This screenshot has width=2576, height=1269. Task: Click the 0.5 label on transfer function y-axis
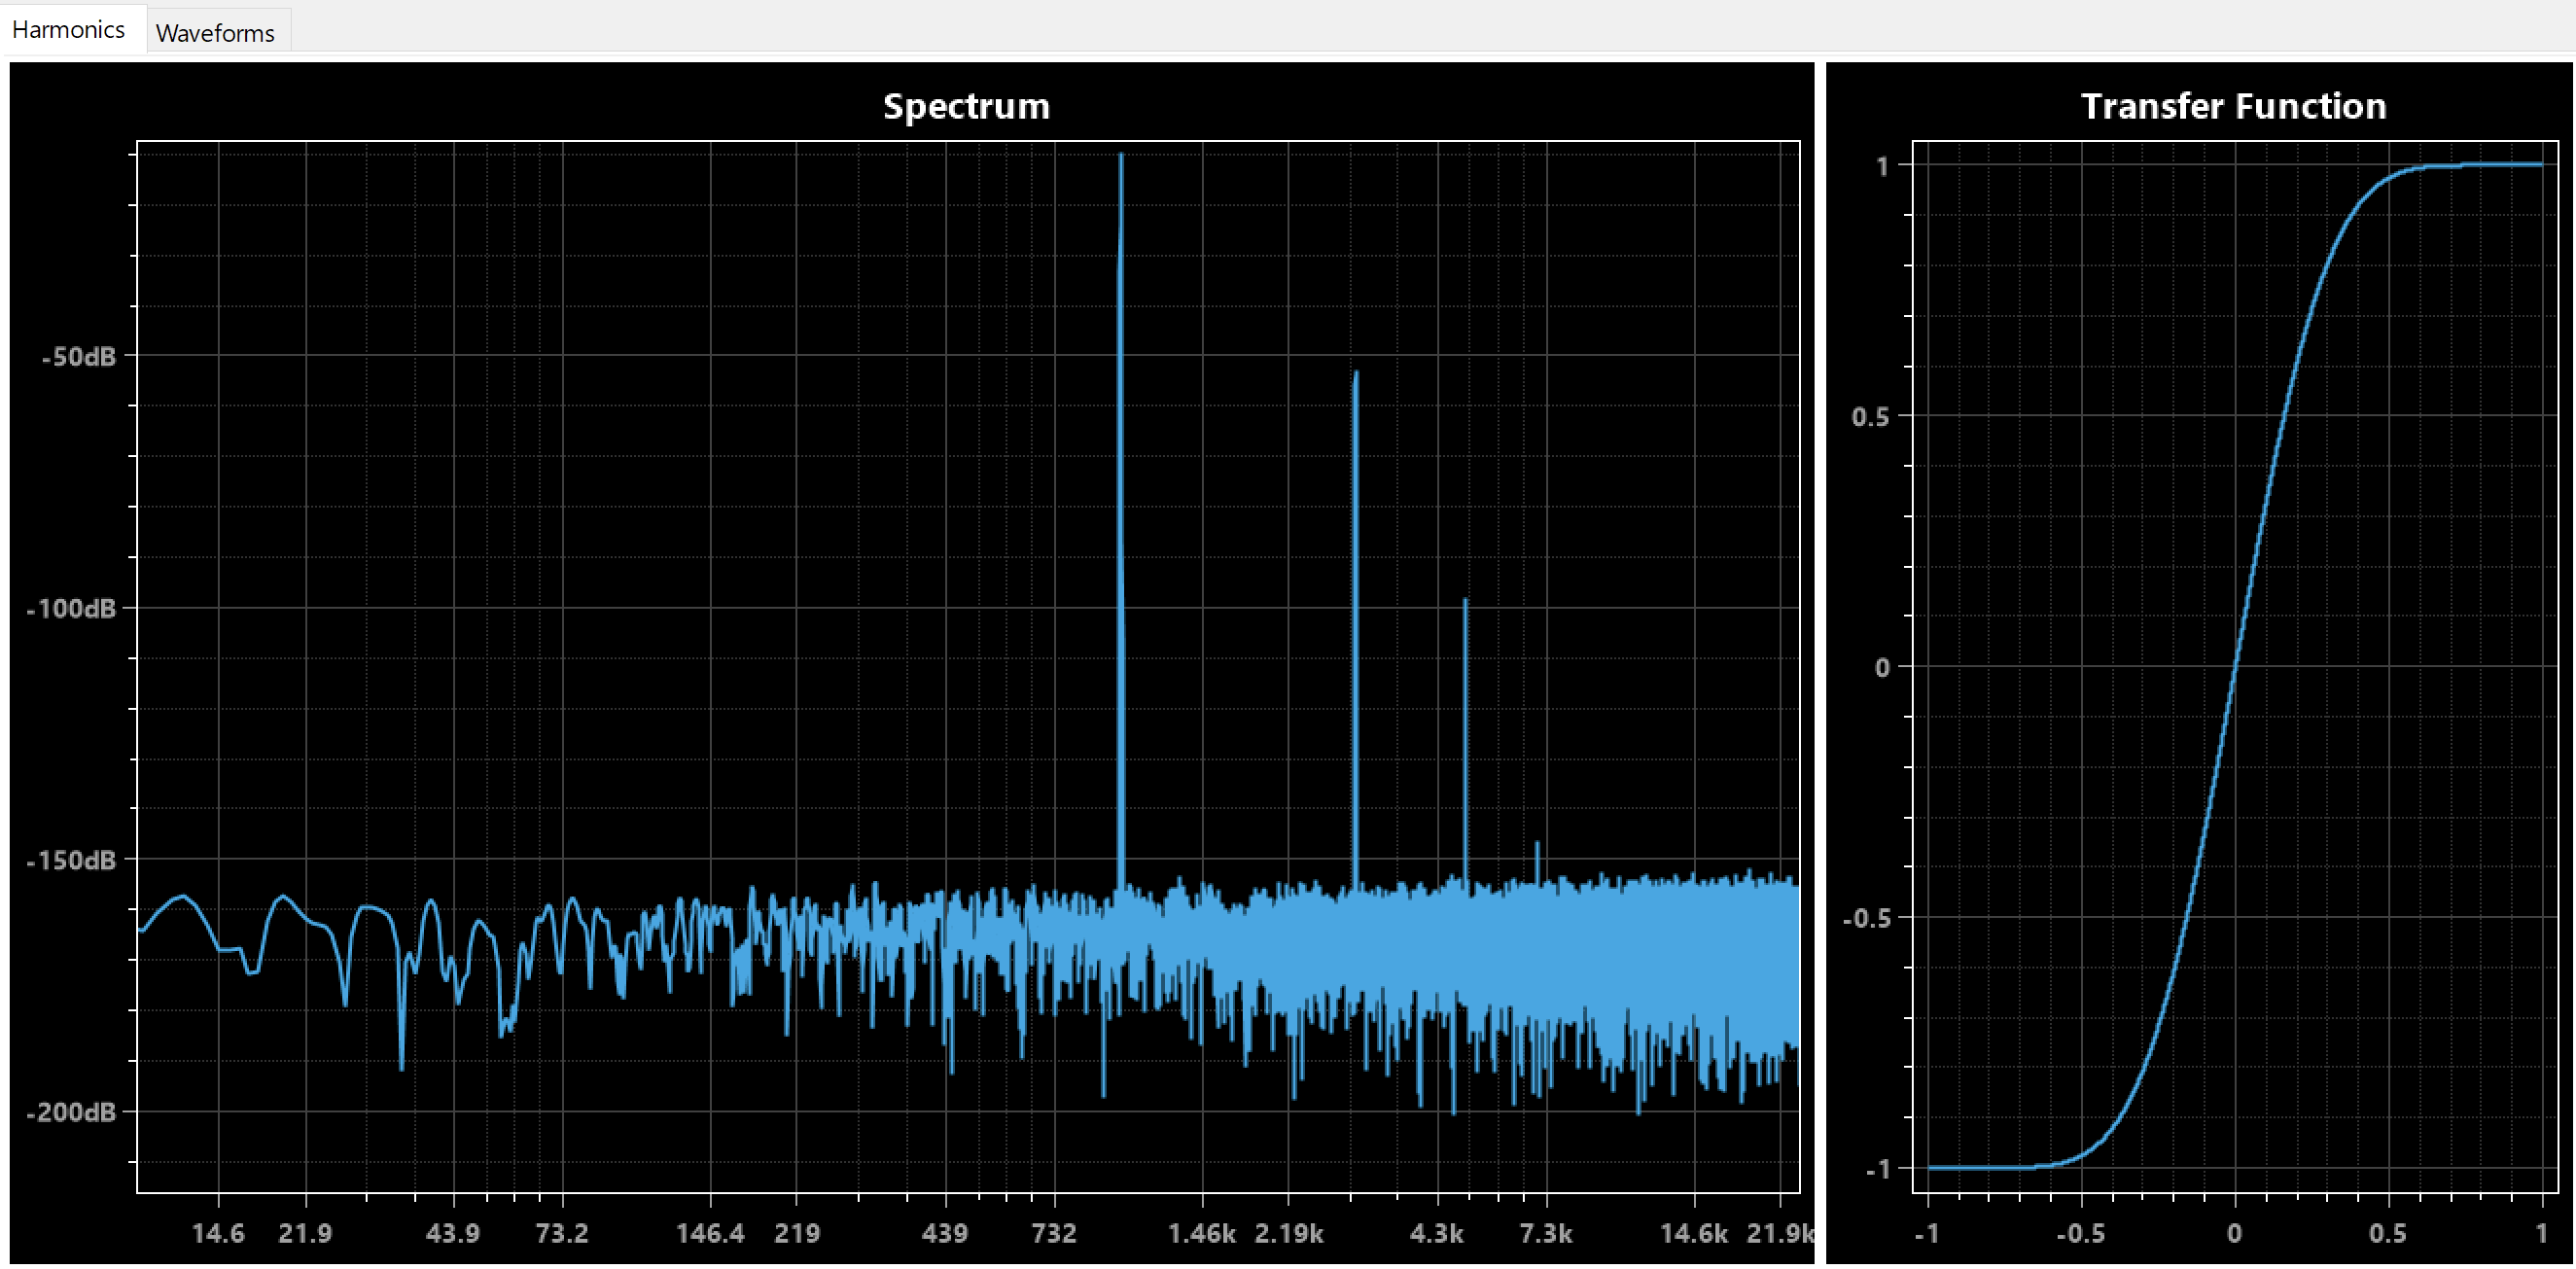1870,417
